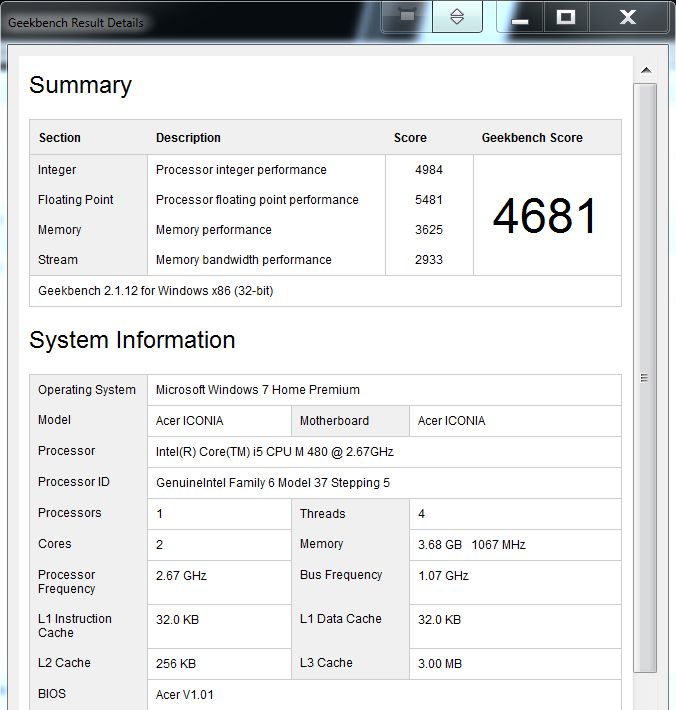Click the keyboard icon button in title bar
The image size is (676, 710).
[407, 17]
